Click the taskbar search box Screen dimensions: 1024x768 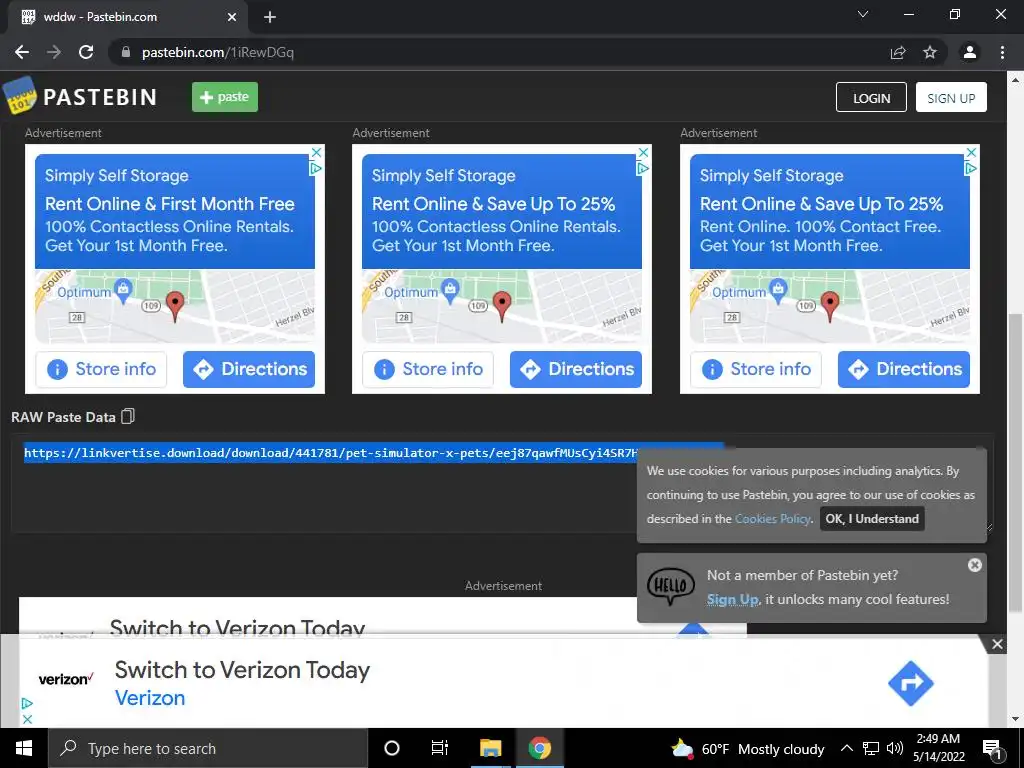point(208,748)
